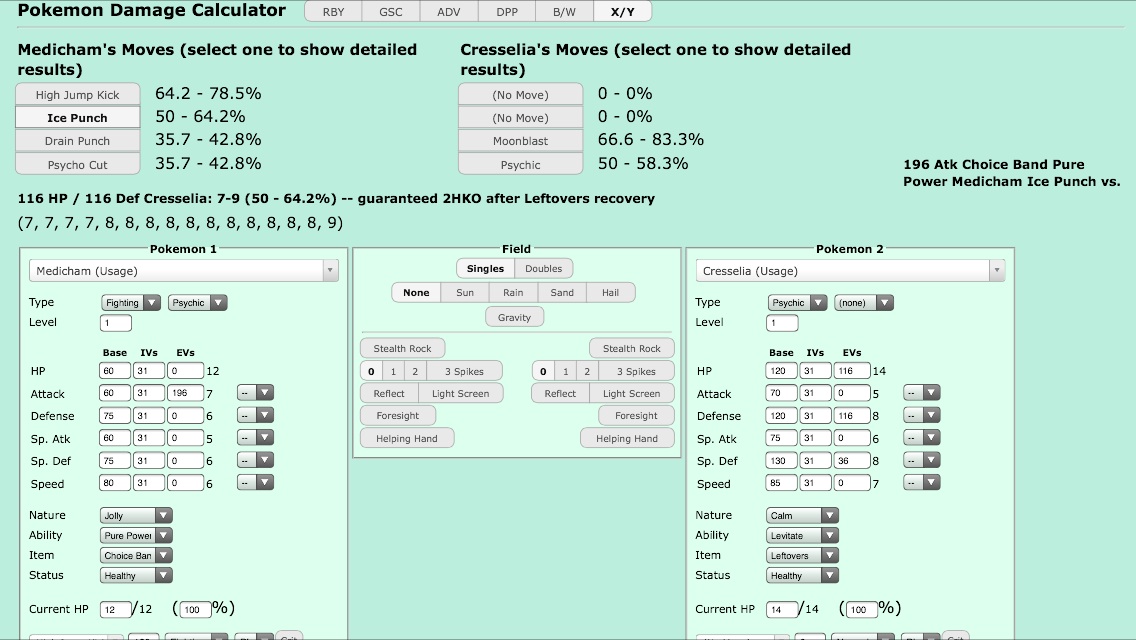Open the Cresselia (Usage) Pokemon selector
This screenshot has width=1136, height=640.
(x=850, y=270)
